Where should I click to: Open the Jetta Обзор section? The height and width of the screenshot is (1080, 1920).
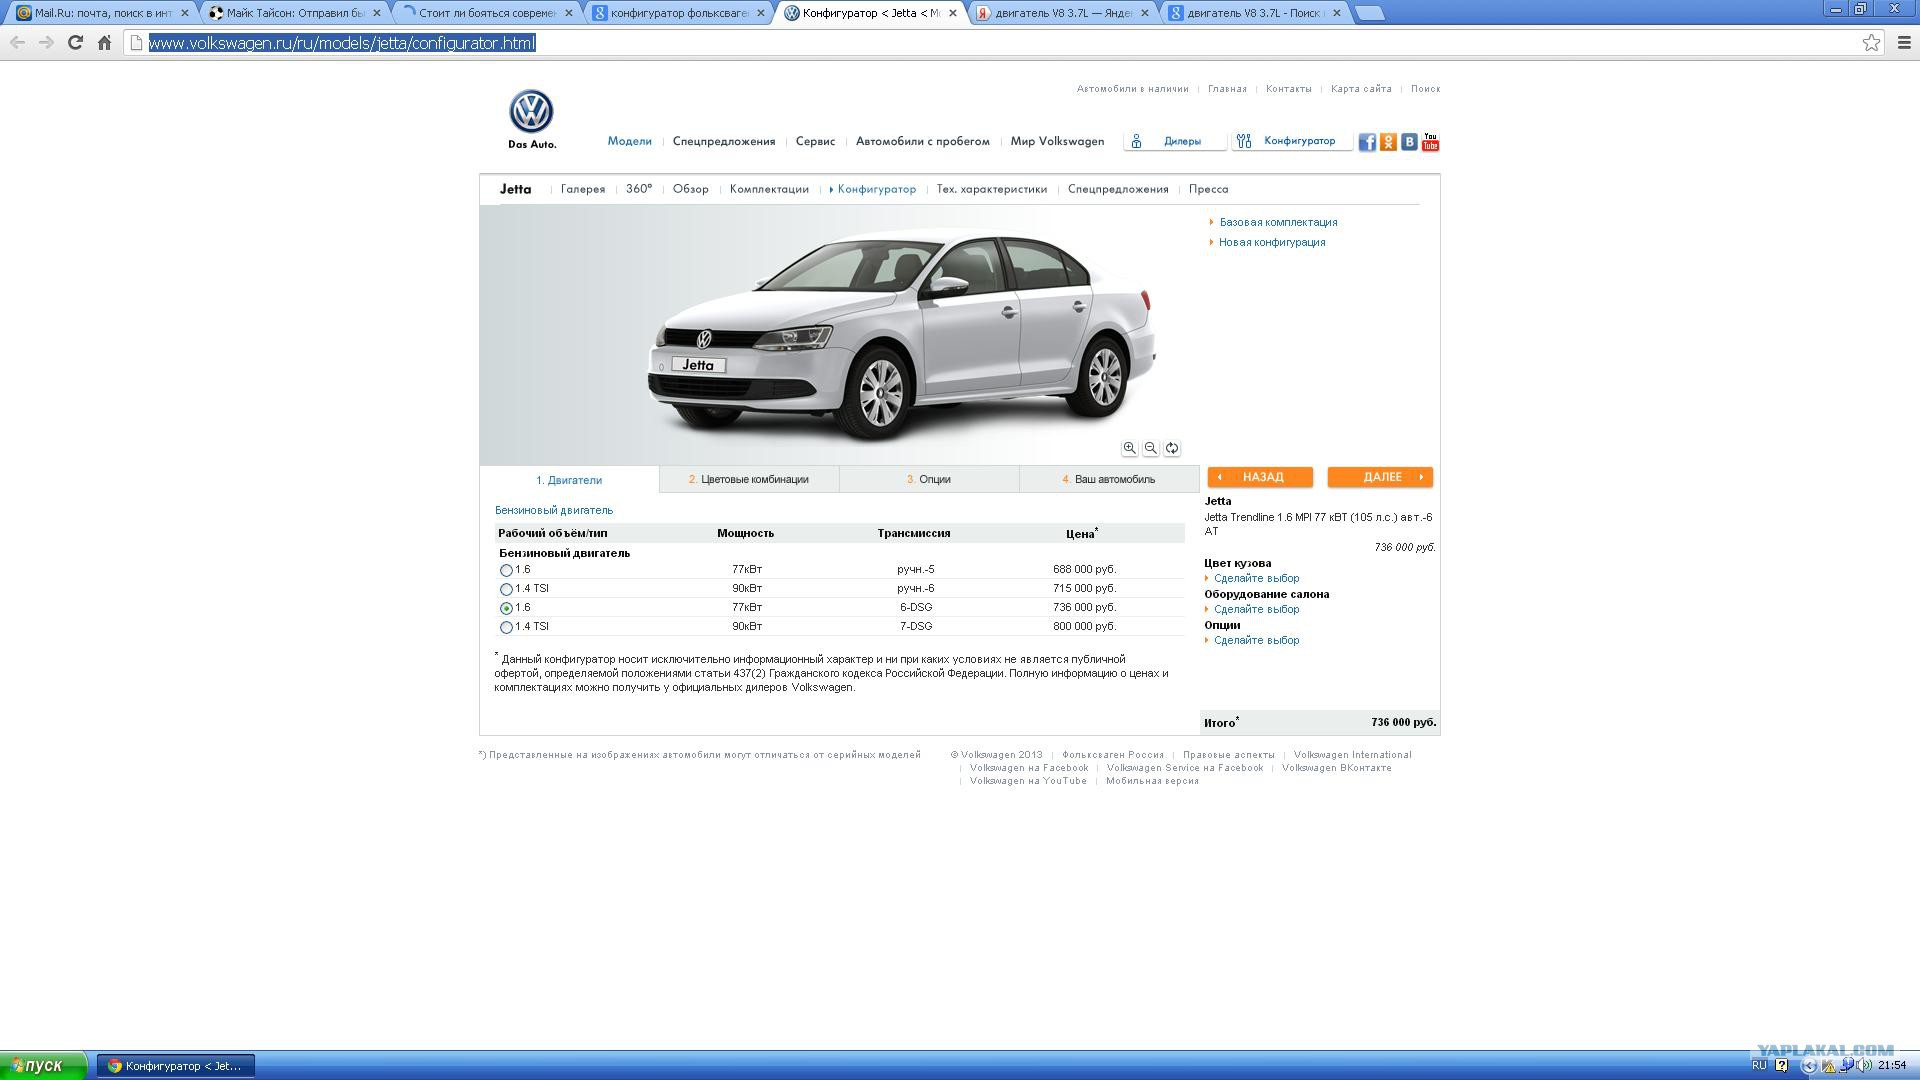point(691,189)
